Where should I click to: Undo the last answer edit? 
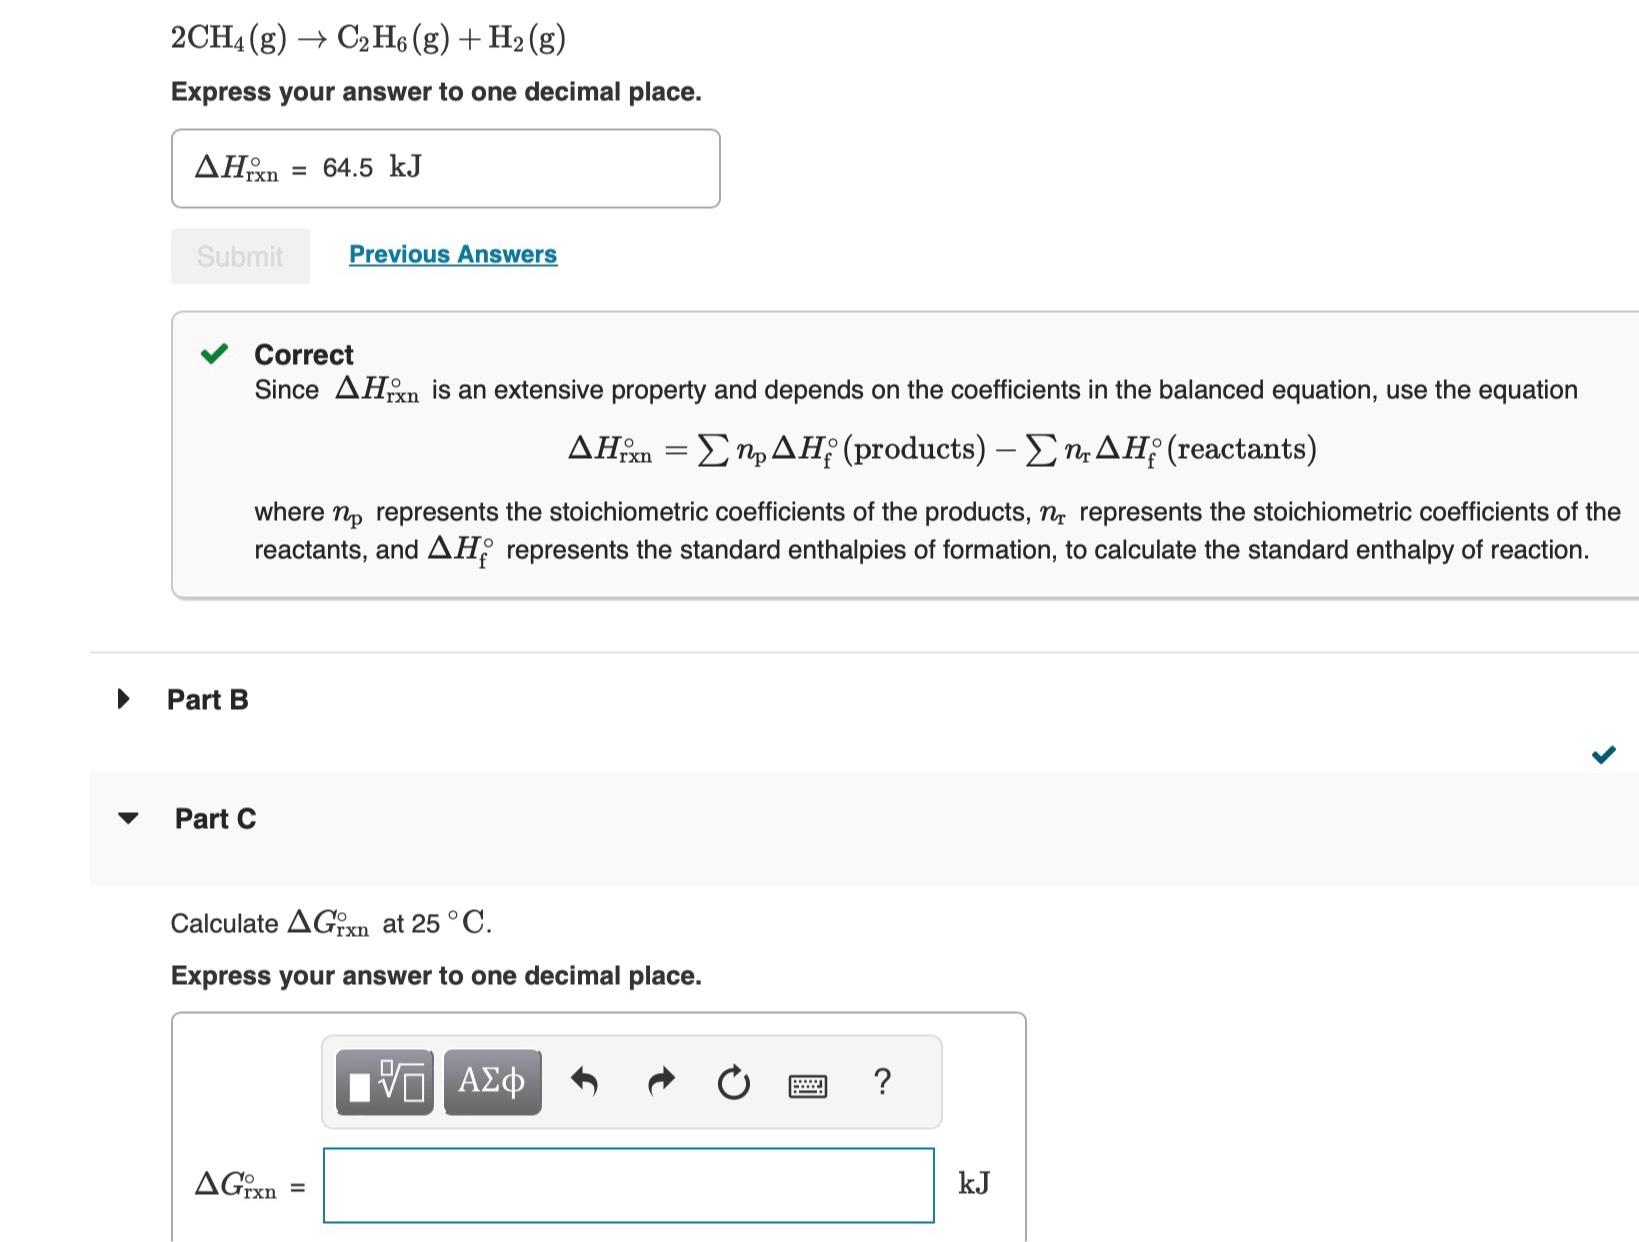pyautogui.click(x=584, y=1081)
